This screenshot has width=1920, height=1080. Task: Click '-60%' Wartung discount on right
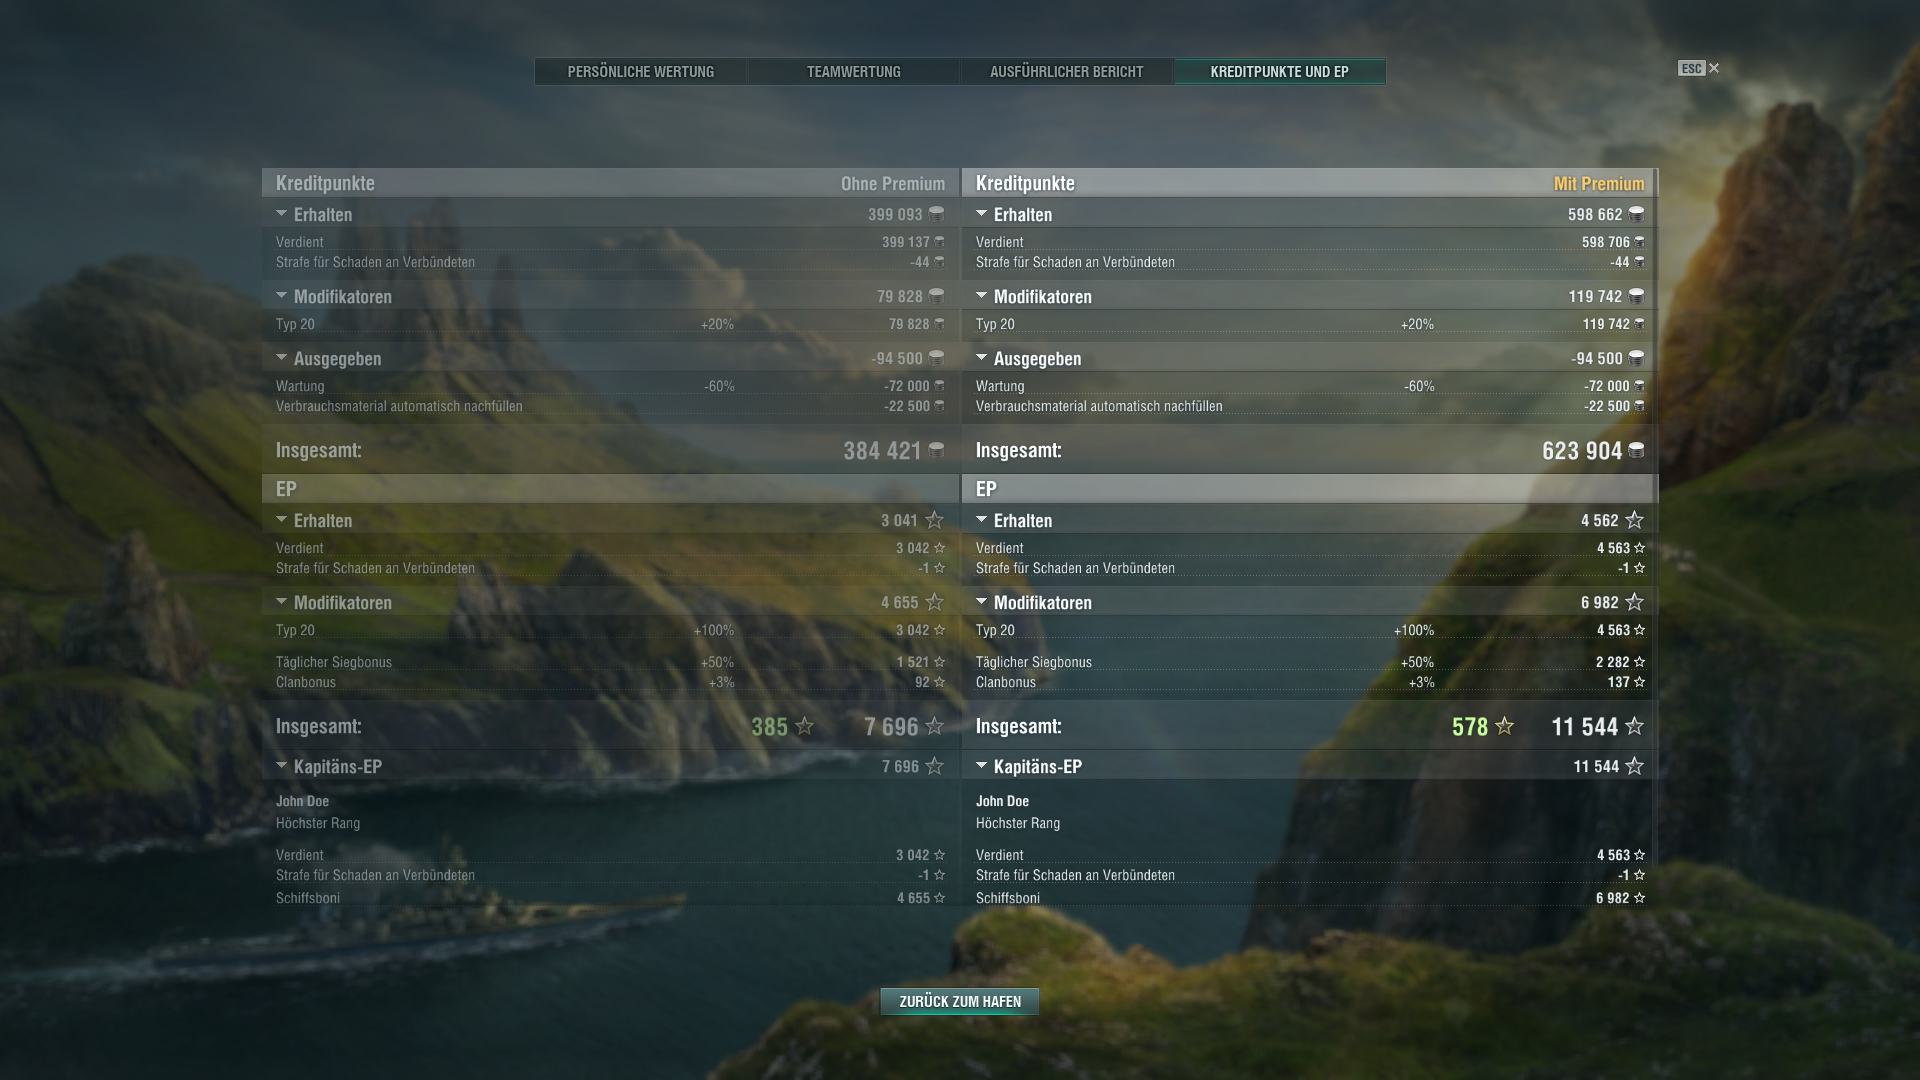point(1419,386)
